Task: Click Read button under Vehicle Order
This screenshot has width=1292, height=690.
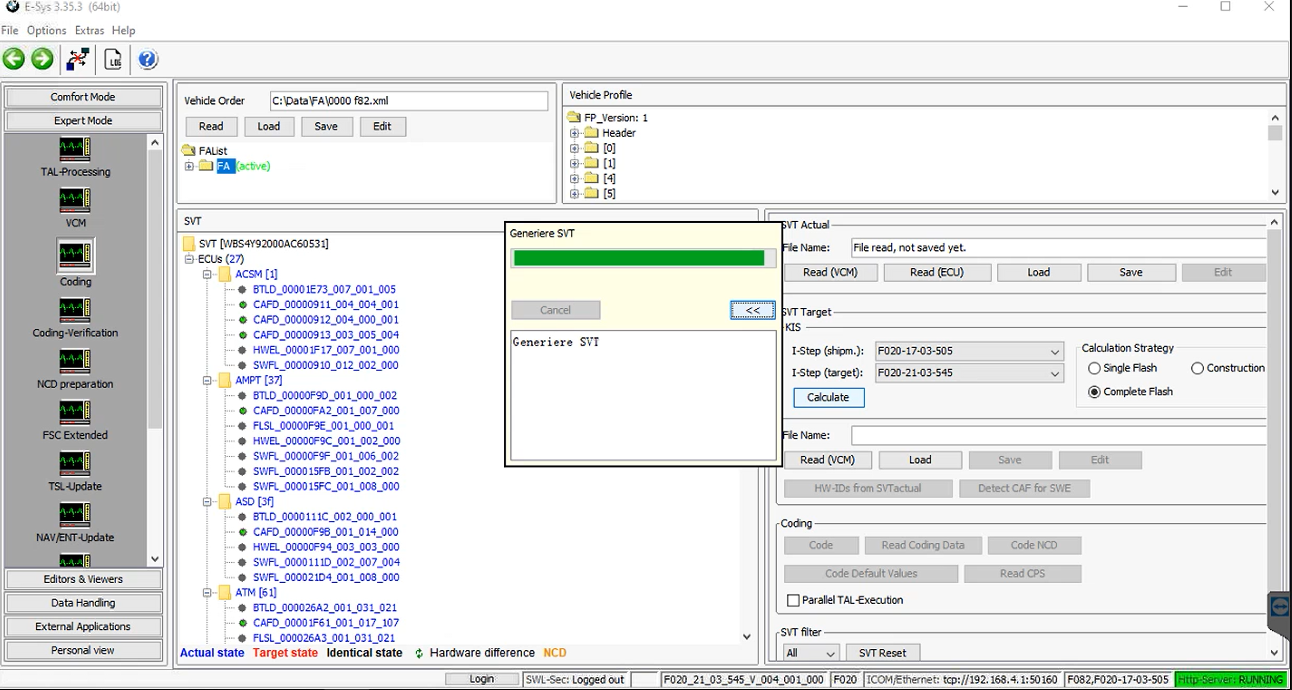Action: pyautogui.click(x=211, y=126)
